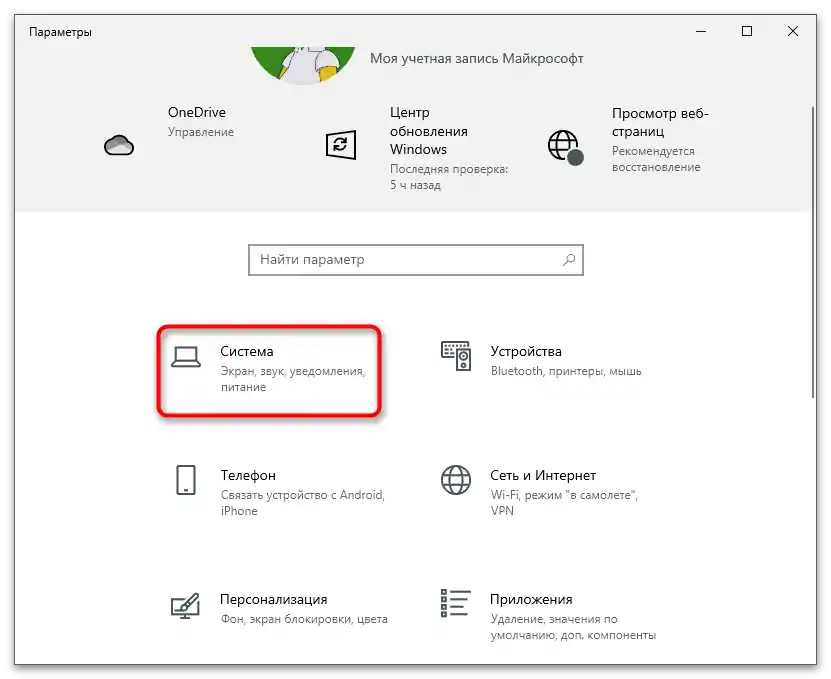
Task: Click the web browsing globe icon
Action: click(565, 147)
